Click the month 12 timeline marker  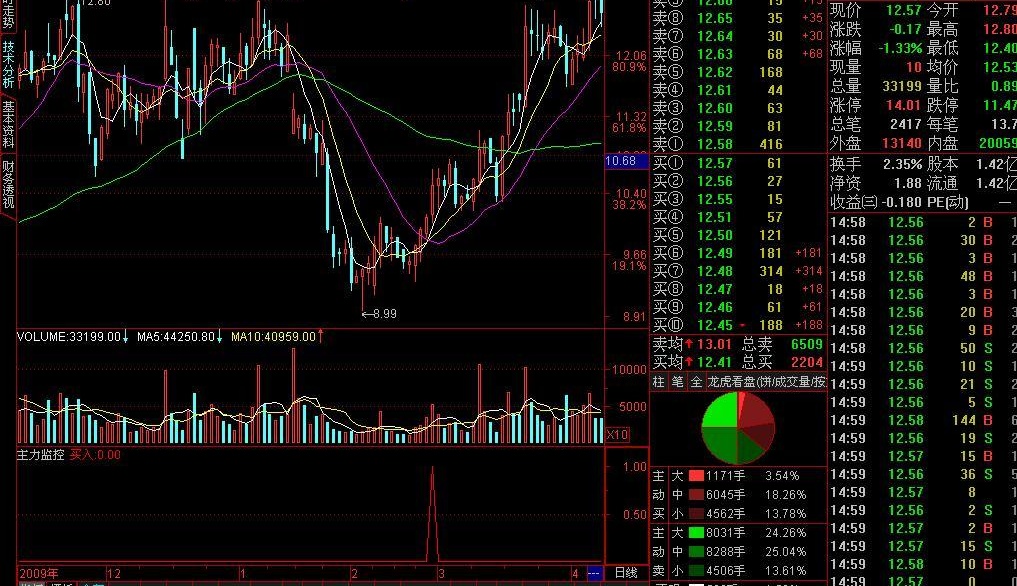coord(114,574)
